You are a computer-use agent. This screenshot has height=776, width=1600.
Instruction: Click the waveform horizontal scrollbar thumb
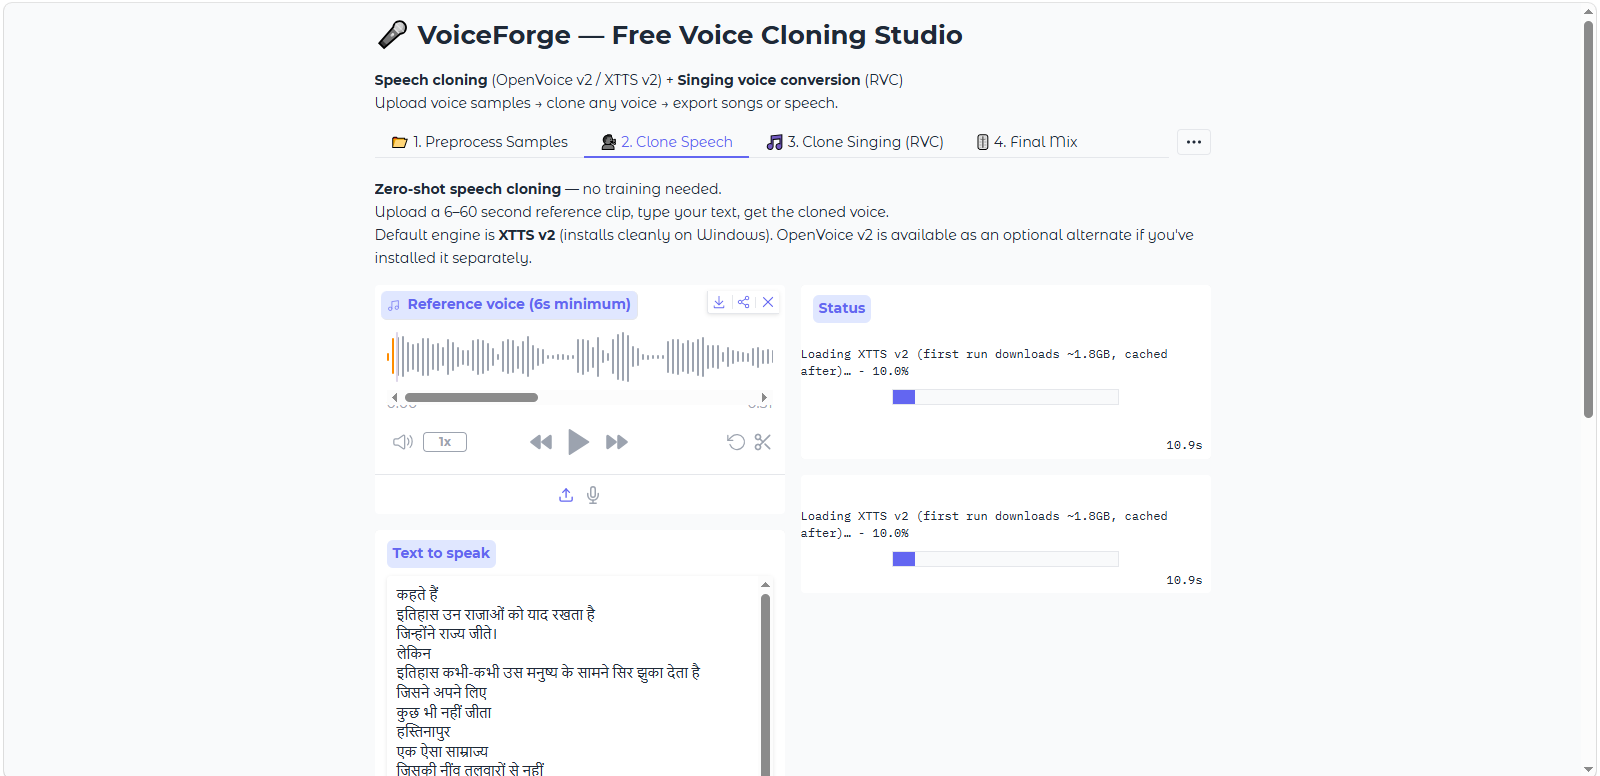(x=471, y=397)
